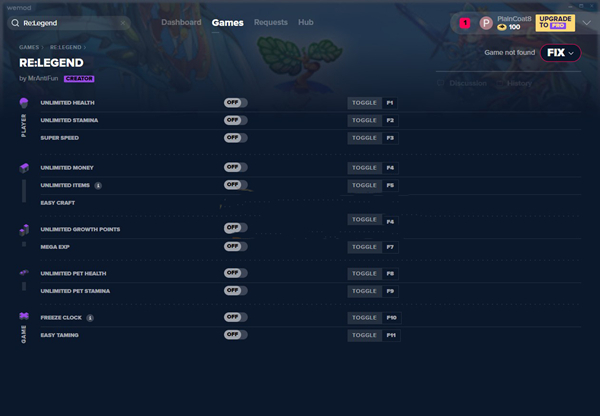Click Toggle button for F4 Unlimited Money
This screenshot has width=600, height=416.
click(x=364, y=168)
